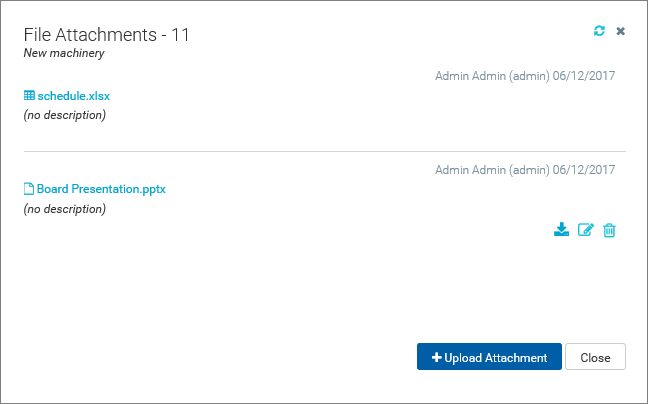Click the spreadsheet icon beside schedule.xlsx
Image resolution: width=648 pixels, height=404 pixels.
coord(29,96)
